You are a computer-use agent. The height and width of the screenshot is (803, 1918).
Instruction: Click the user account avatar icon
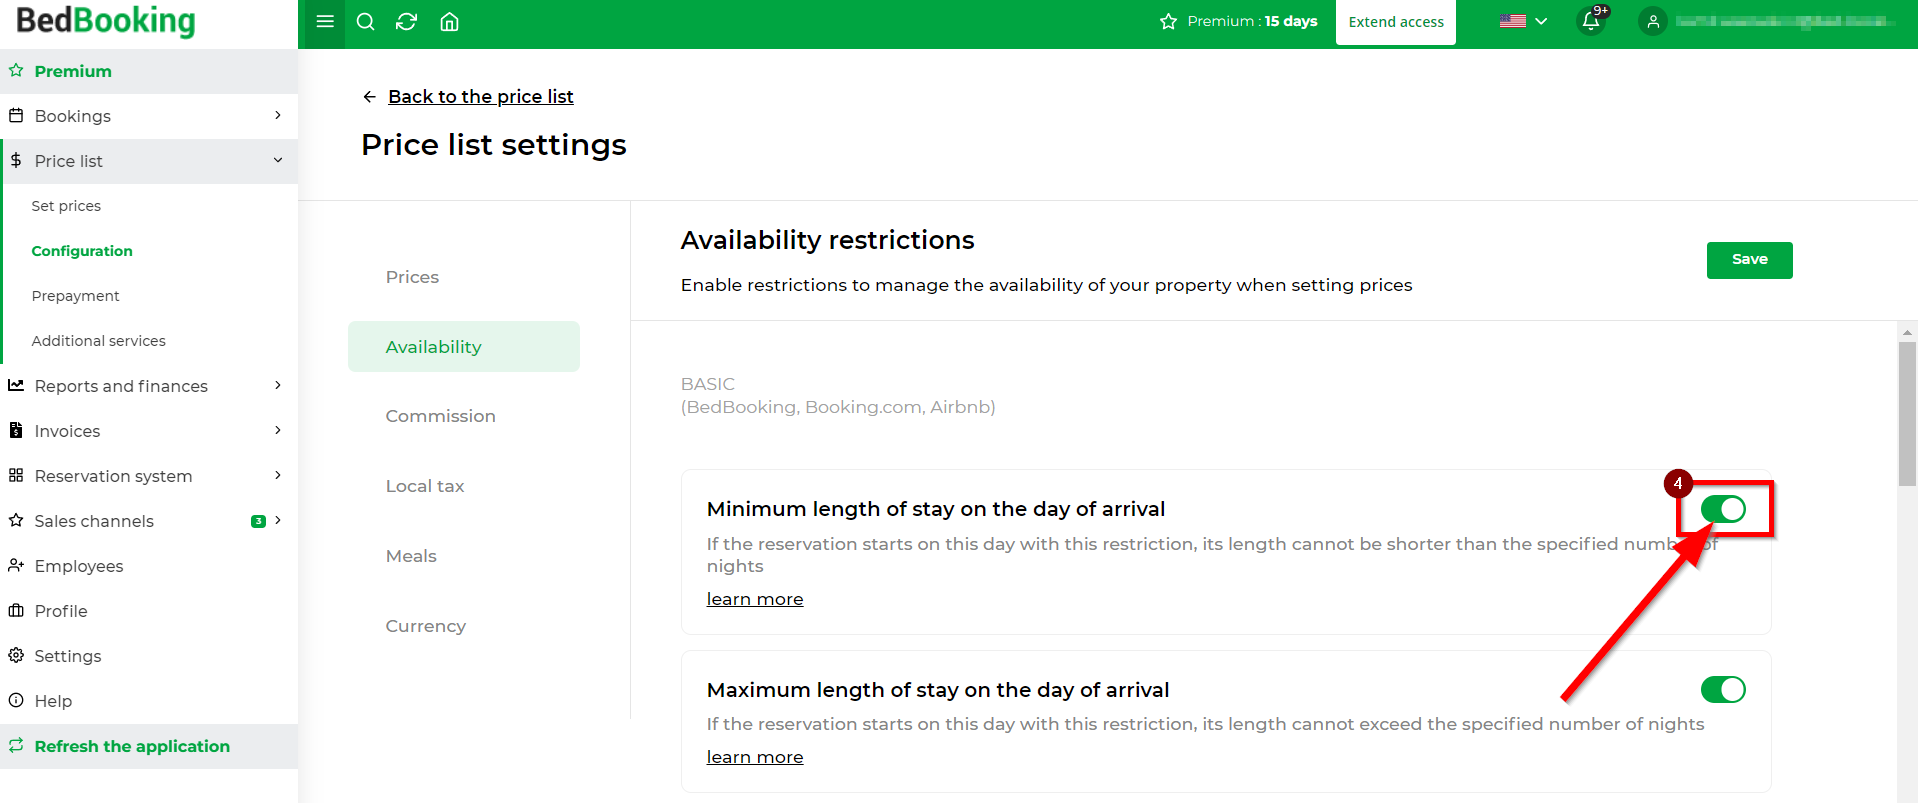click(x=1653, y=21)
